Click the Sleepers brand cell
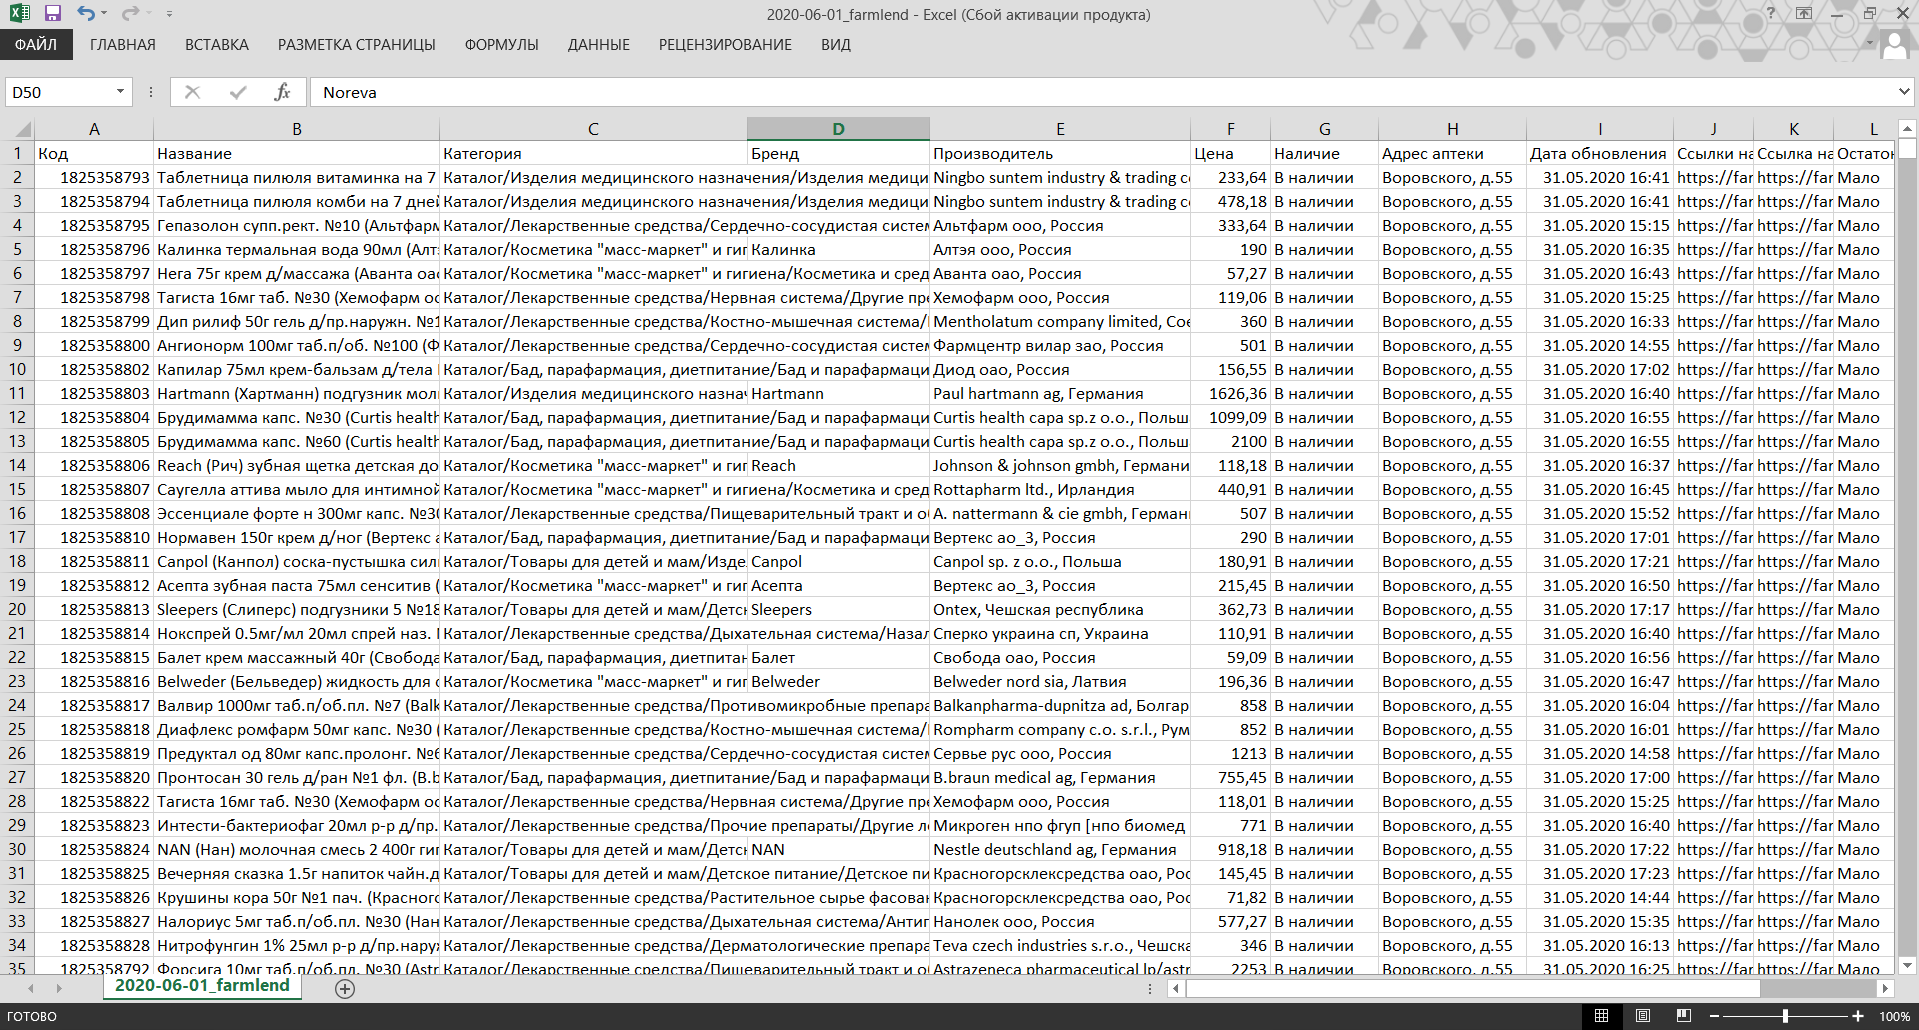Viewport: 1919px width, 1030px height. [838, 609]
